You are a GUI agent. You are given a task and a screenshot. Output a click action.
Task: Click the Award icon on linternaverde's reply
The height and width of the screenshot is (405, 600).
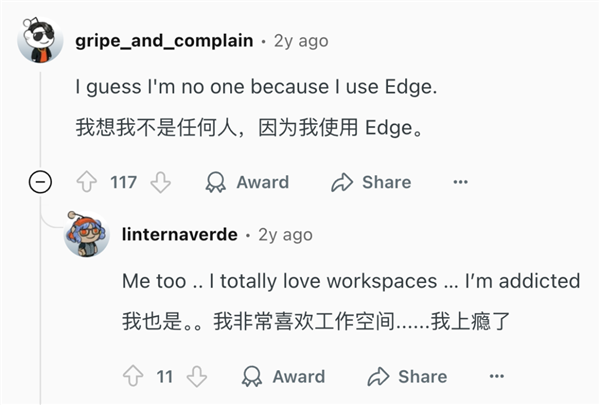coord(252,376)
